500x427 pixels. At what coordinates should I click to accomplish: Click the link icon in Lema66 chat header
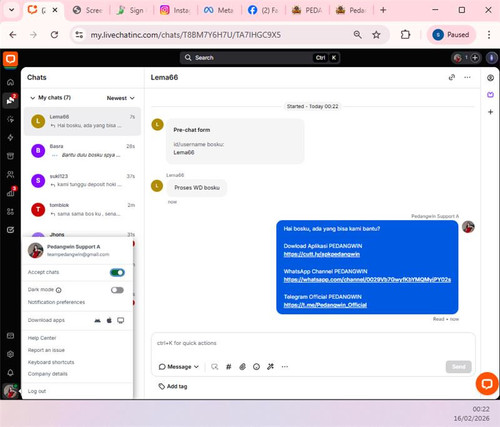[x=452, y=77]
